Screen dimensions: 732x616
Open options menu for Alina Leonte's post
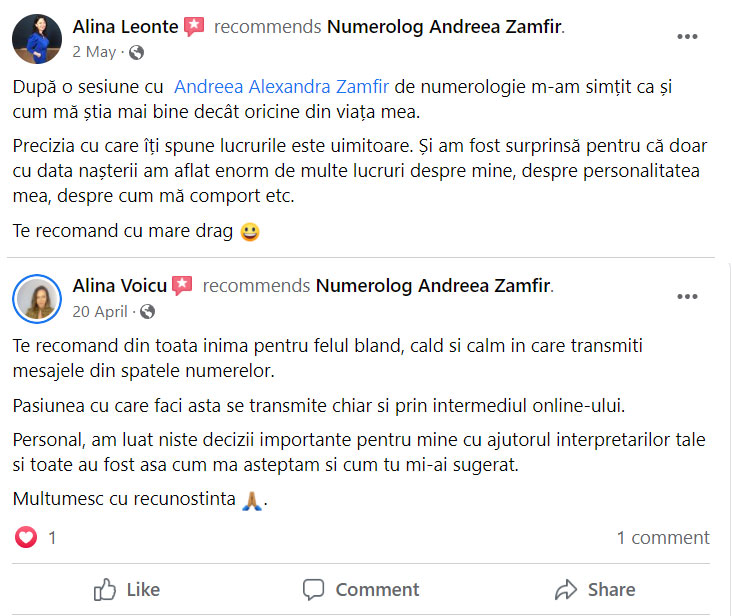click(687, 37)
